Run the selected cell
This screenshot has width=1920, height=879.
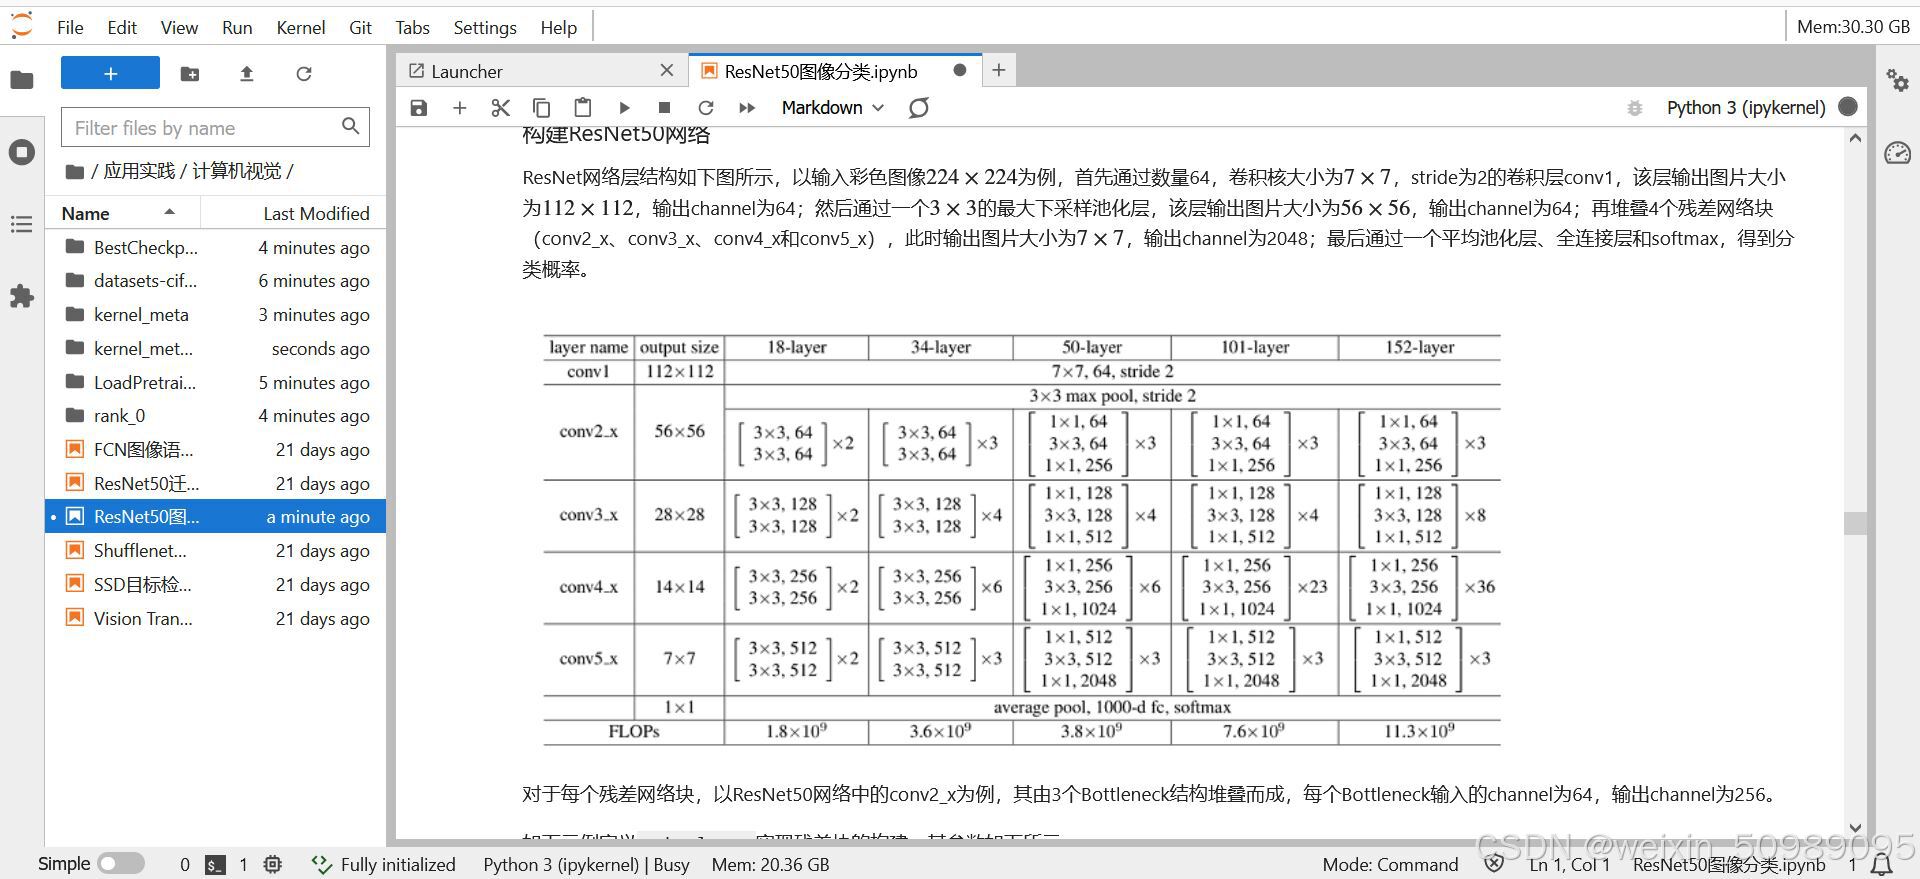click(624, 107)
